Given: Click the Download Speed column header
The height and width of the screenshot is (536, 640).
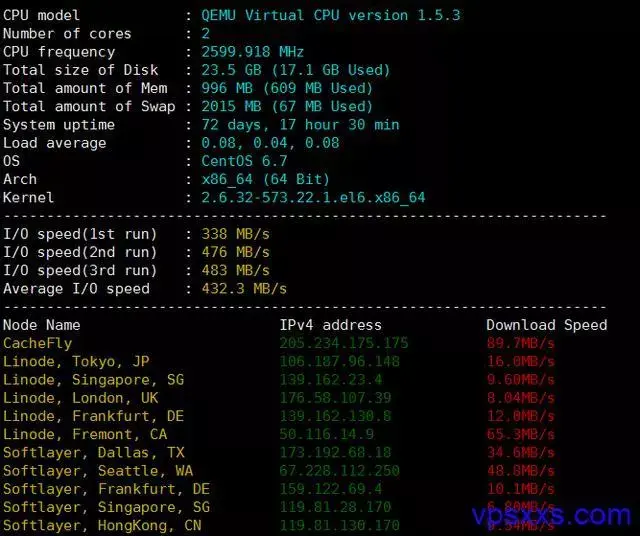Looking at the screenshot, I should [x=547, y=325].
